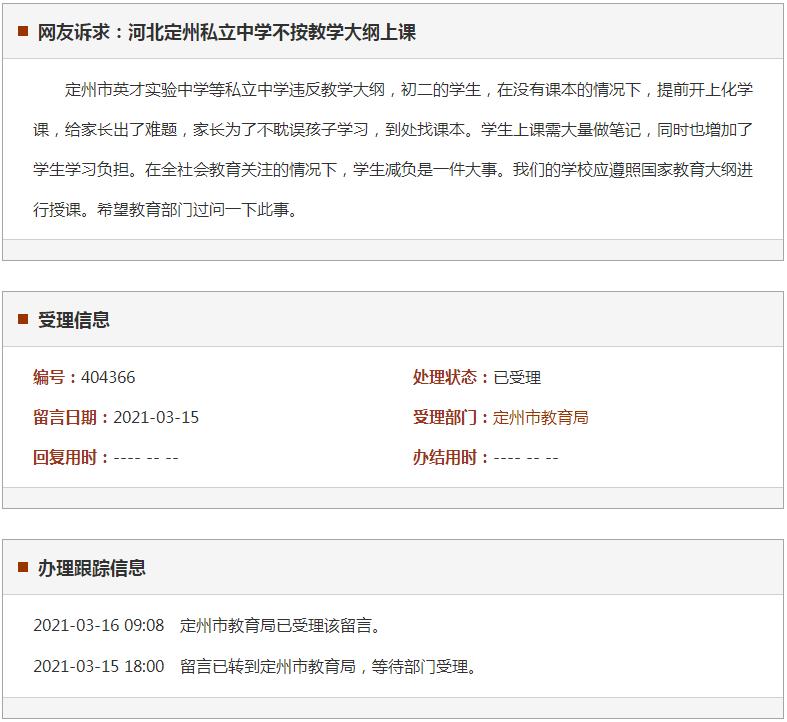787x722 pixels.
Task: Click the message date 2021-03-15 value
Action: [156, 418]
